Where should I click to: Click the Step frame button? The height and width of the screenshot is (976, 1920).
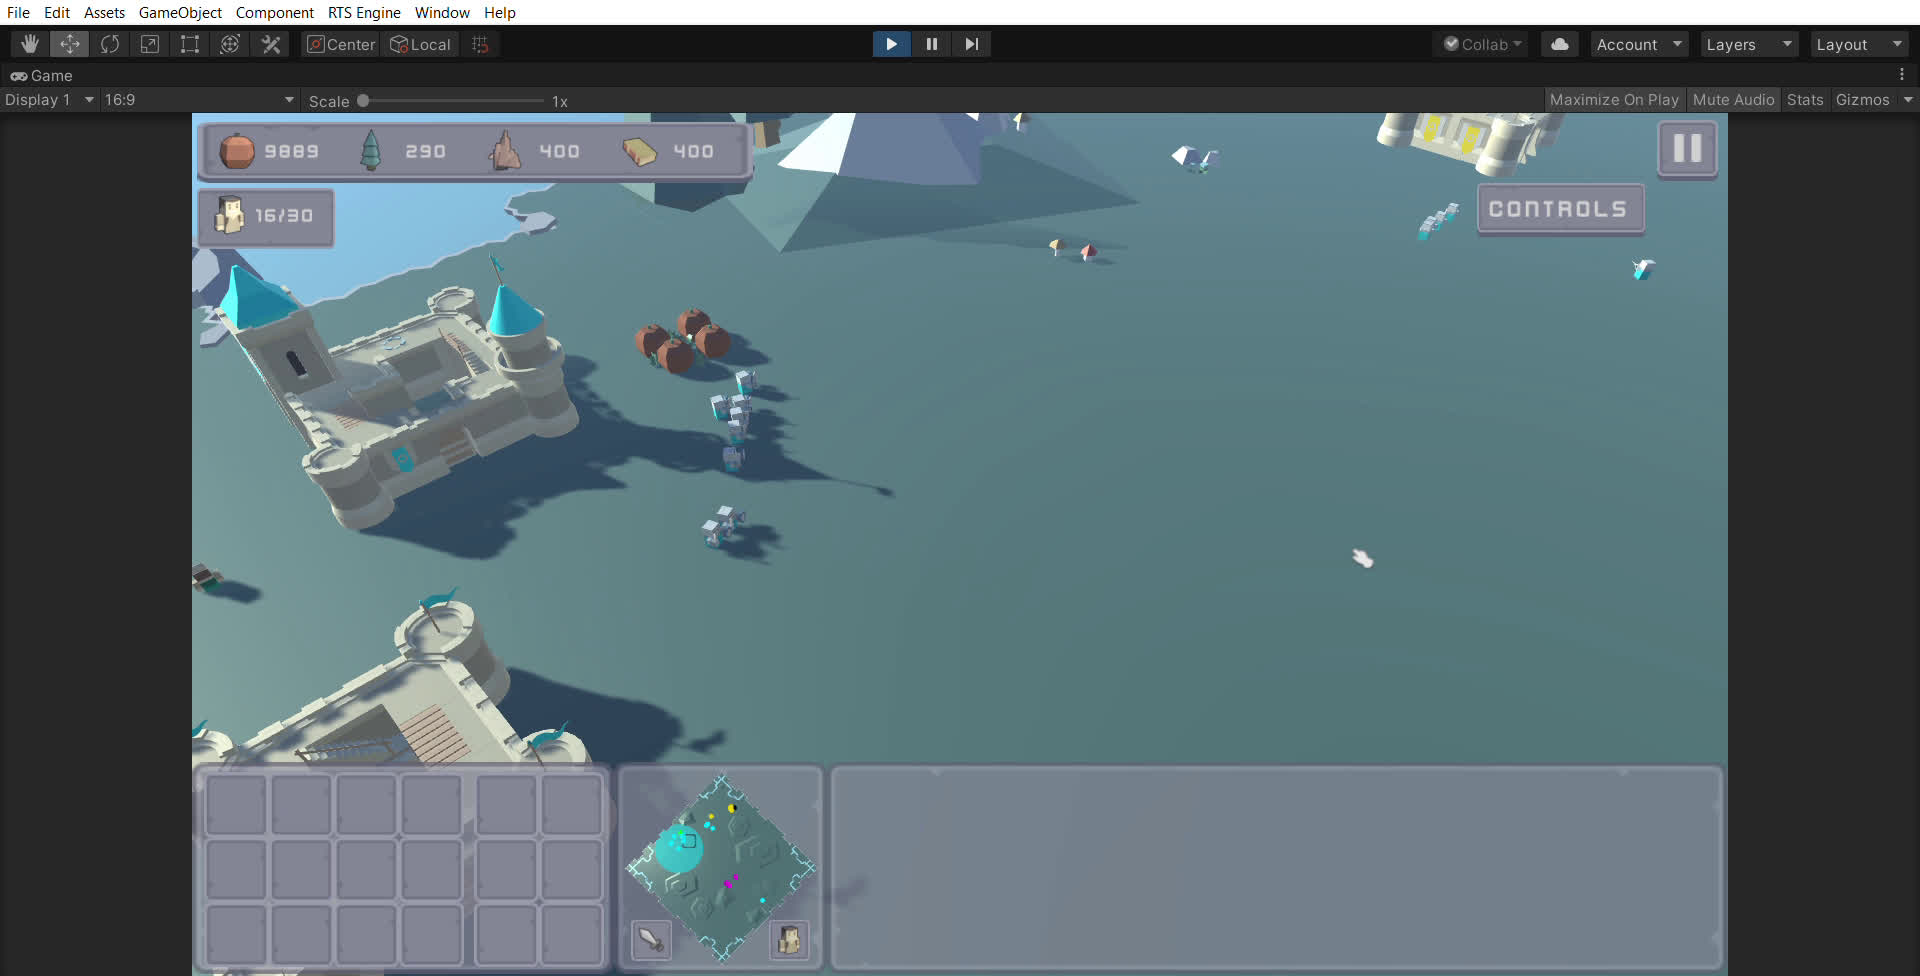(971, 44)
